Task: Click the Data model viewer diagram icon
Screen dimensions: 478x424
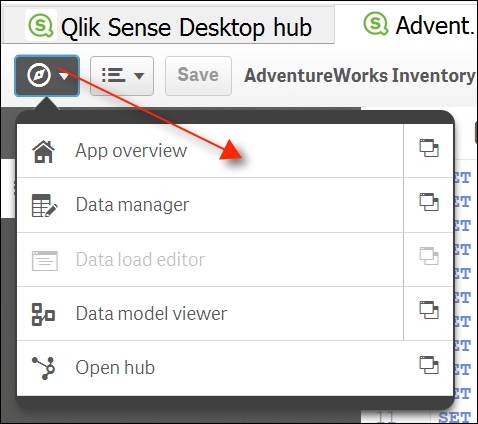Action: 43,314
